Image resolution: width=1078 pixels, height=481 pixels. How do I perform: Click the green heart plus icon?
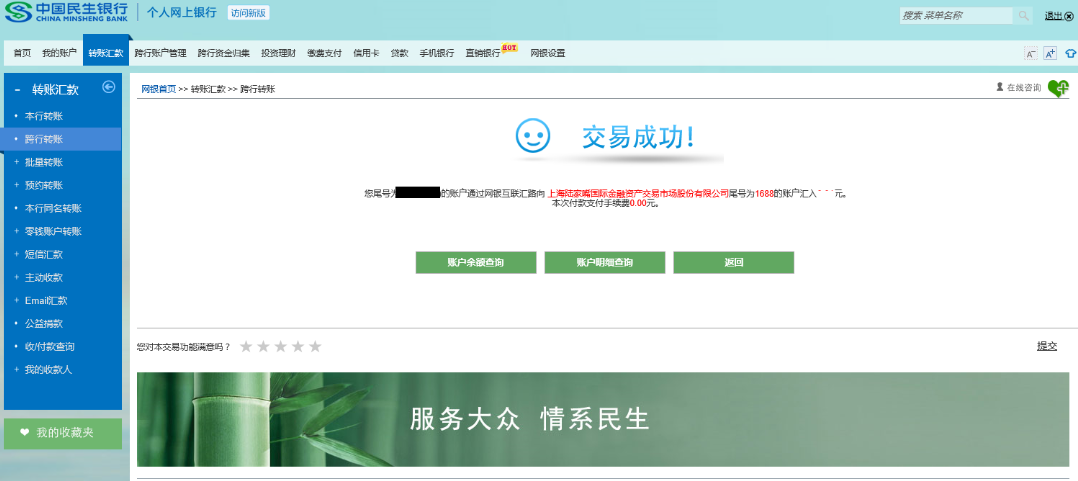point(1059,88)
